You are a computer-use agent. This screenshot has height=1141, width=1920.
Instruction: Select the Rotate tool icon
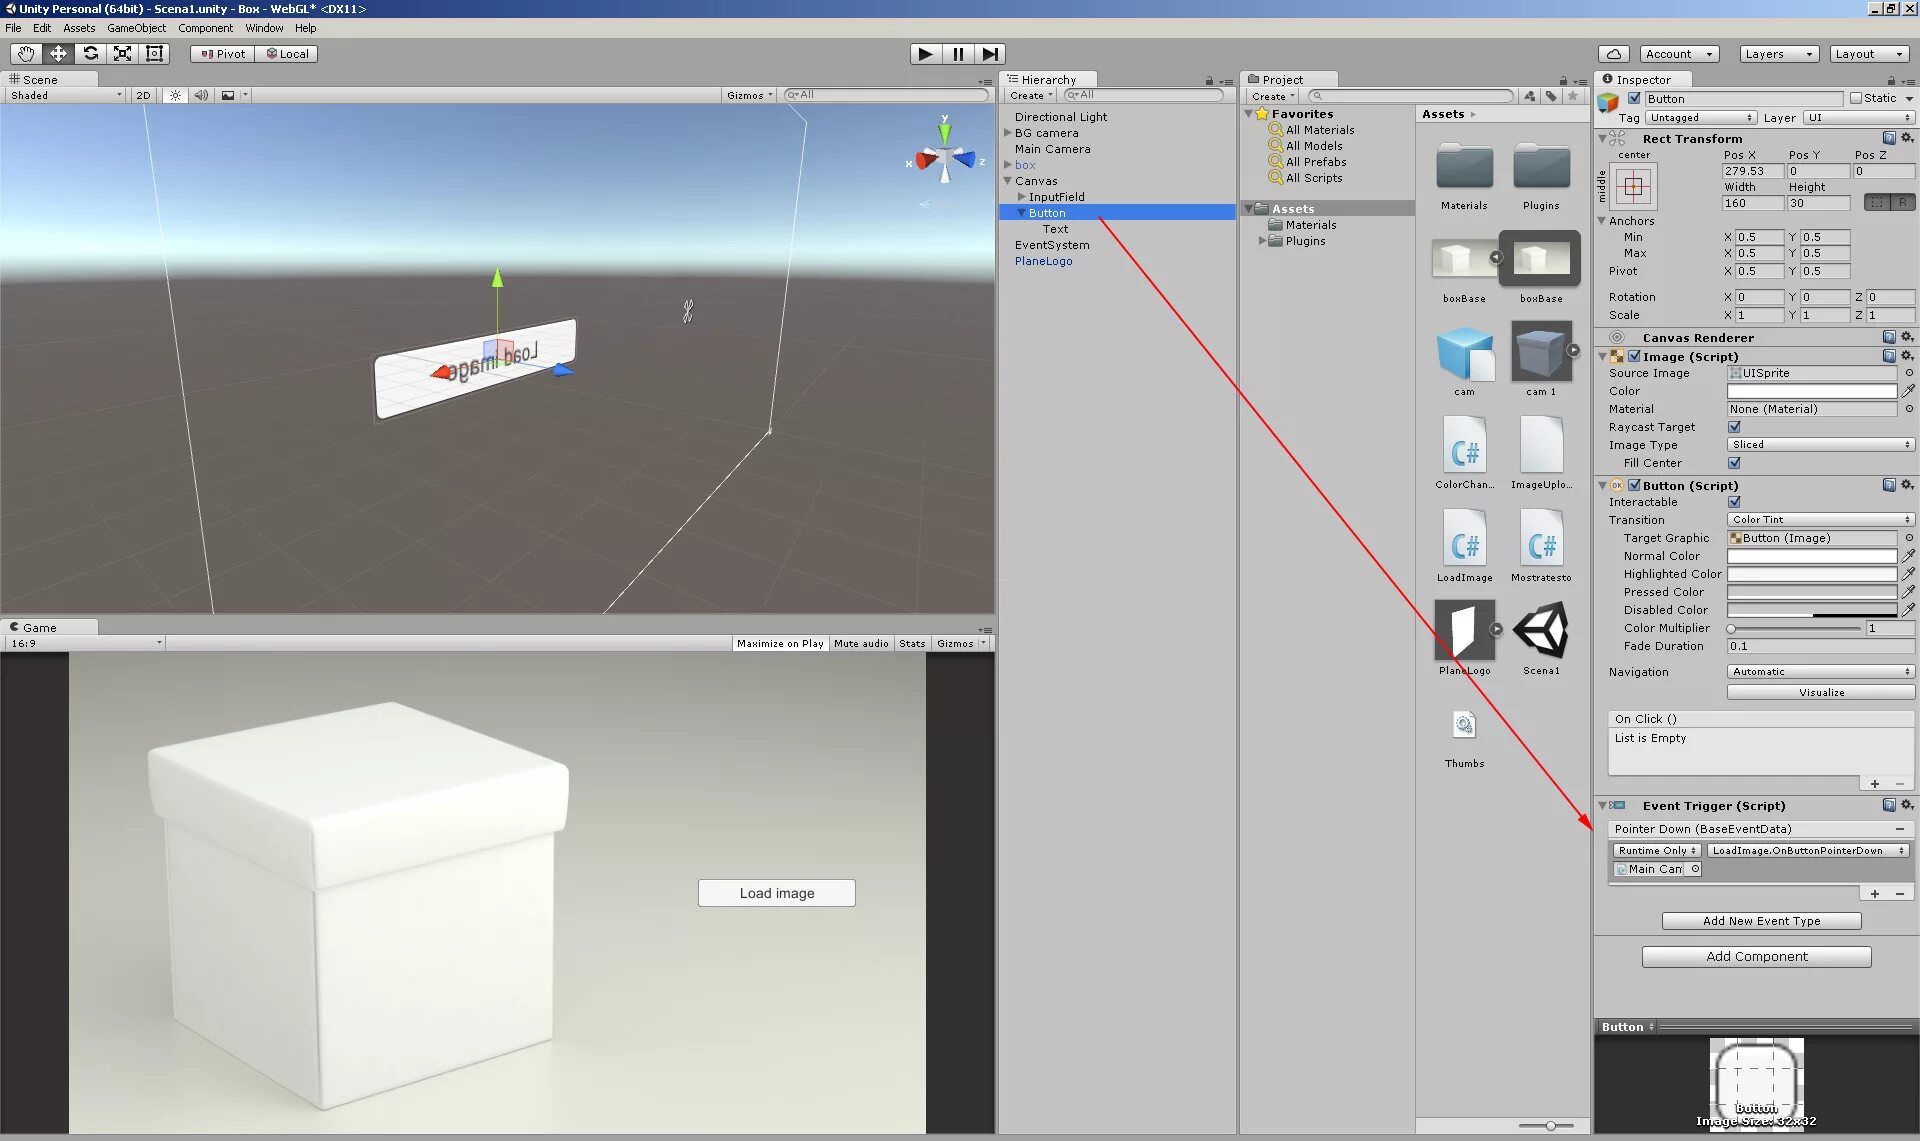(90, 54)
